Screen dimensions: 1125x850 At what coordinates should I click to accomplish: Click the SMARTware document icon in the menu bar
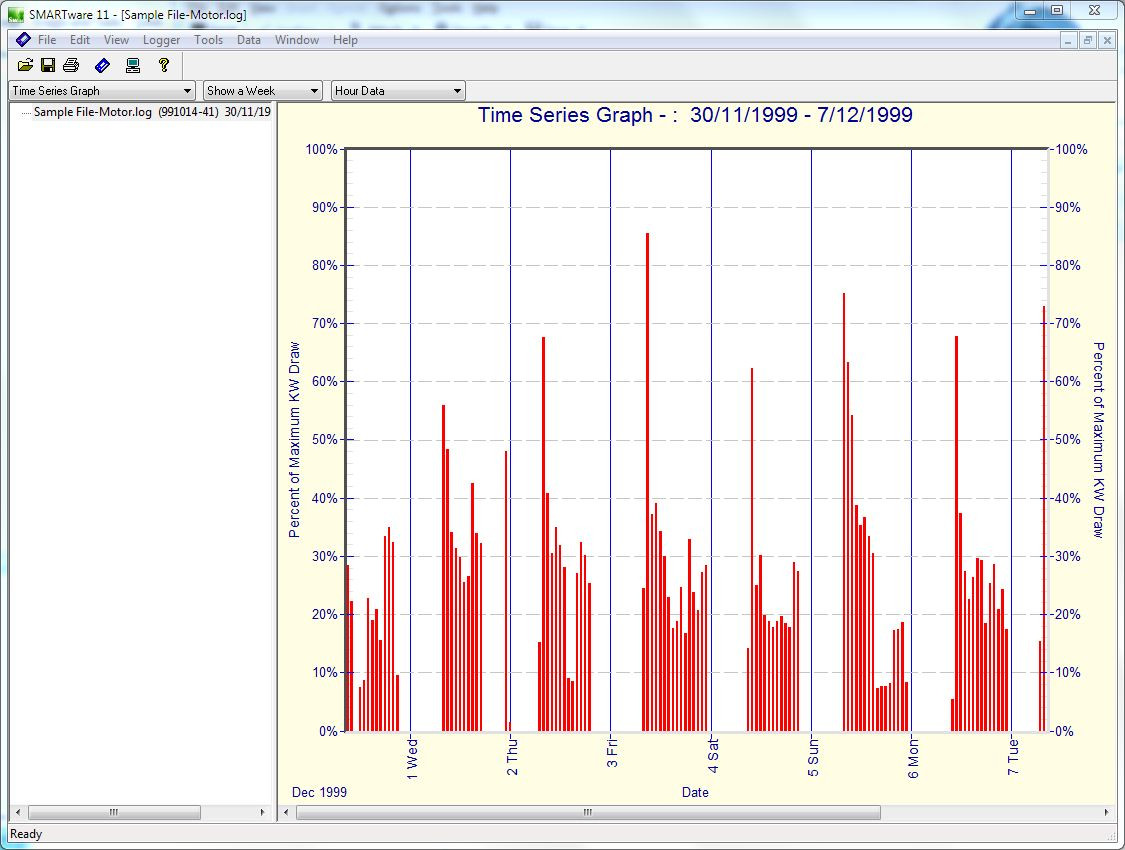pos(23,39)
